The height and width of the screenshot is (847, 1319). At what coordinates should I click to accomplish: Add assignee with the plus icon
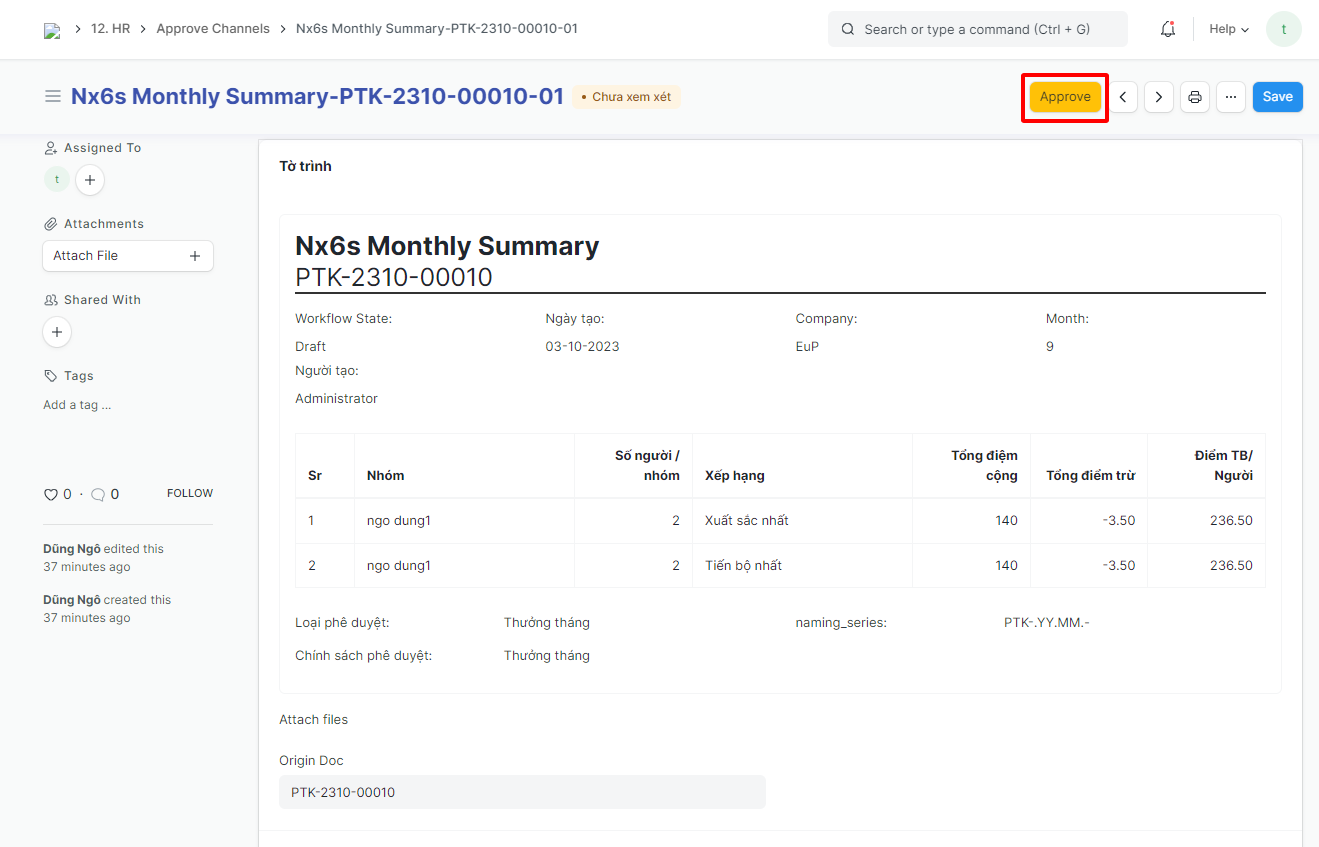(x=90, y=180)
